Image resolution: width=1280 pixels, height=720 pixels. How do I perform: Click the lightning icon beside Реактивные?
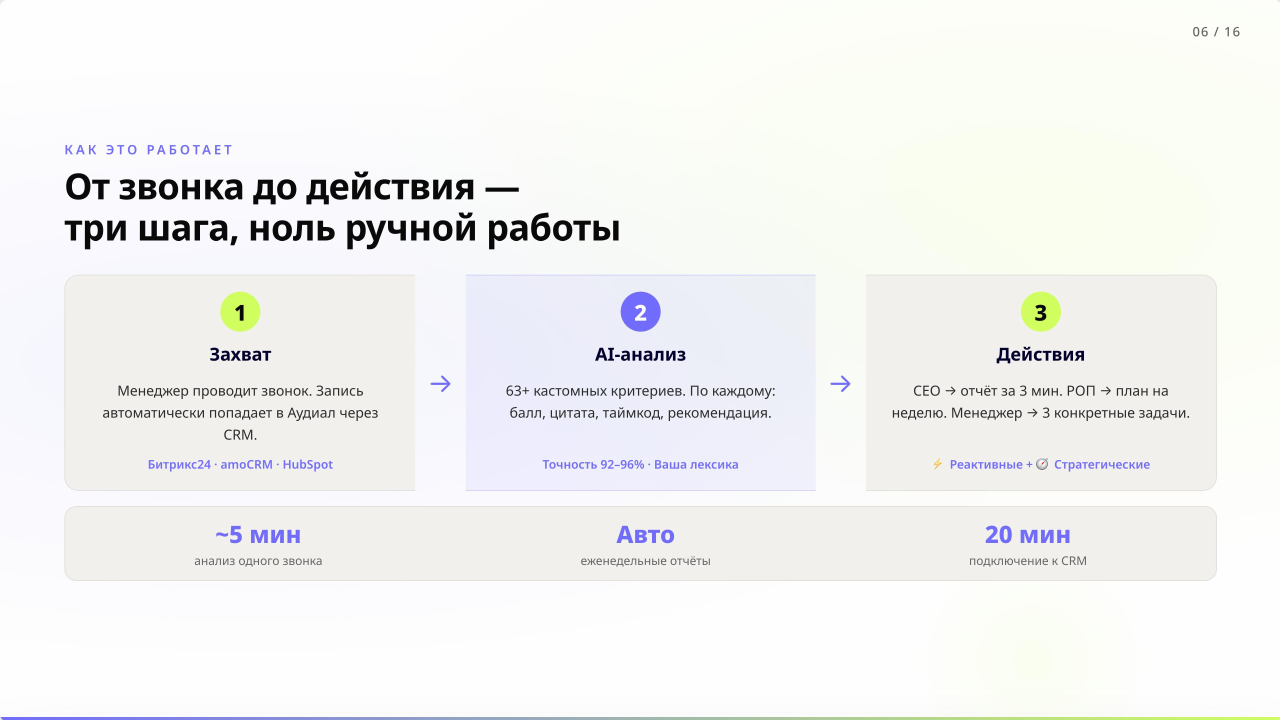coord(937,464)
